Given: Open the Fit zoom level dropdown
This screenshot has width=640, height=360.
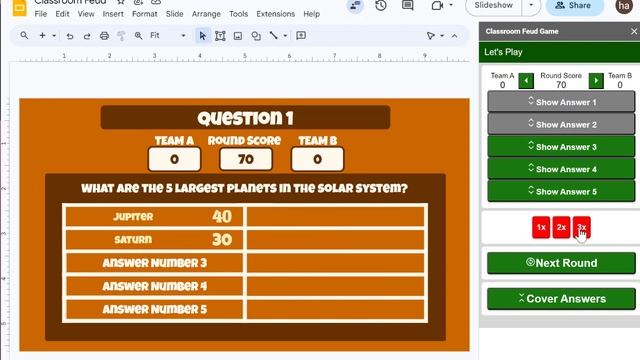Looking at the screenshot, I should (x=167, y=36).
